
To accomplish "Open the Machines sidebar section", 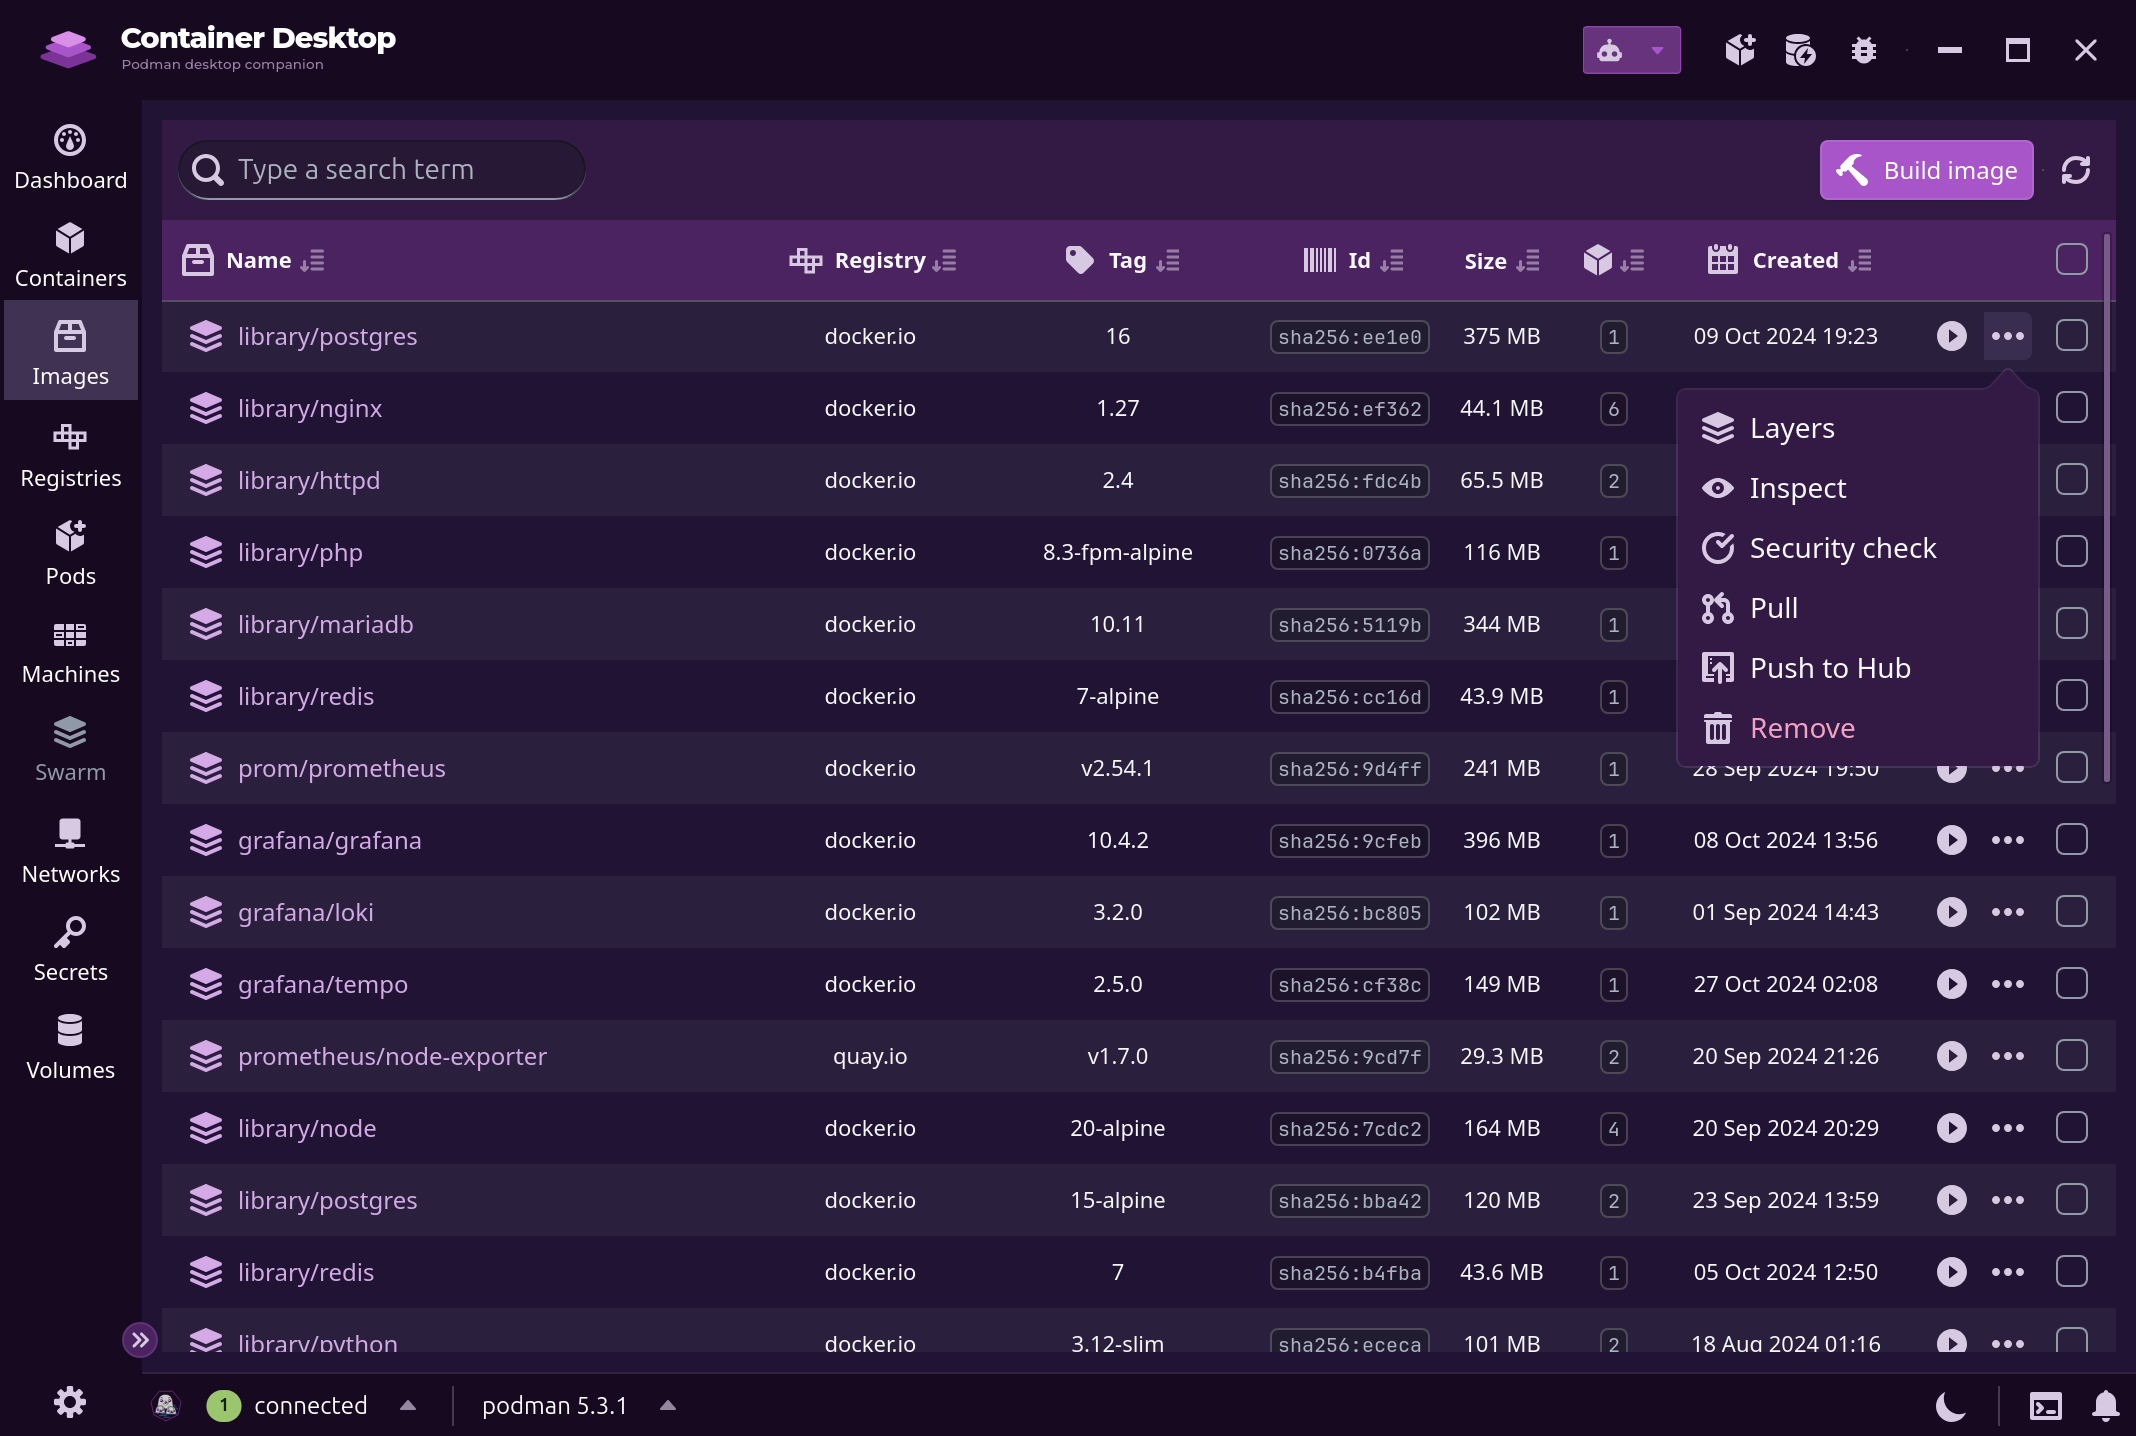I will click(x=70, y=652).
